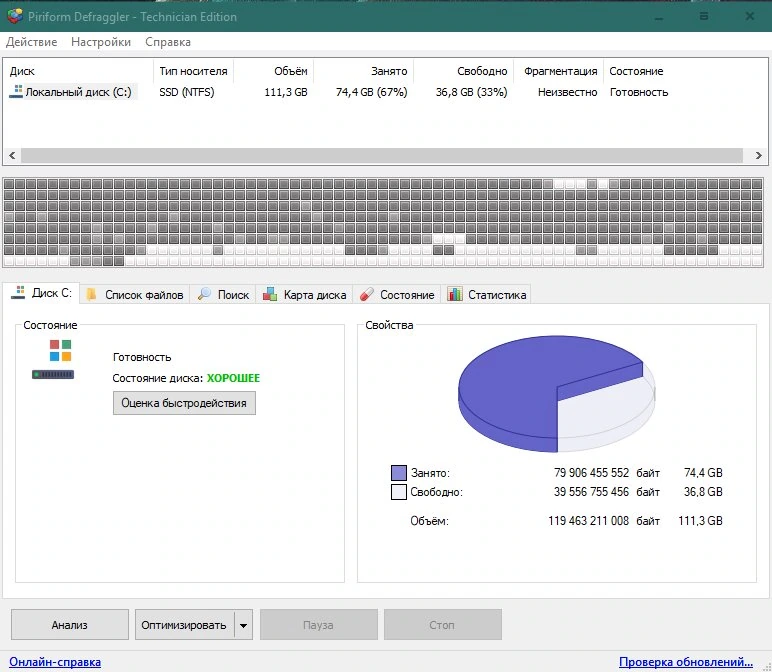
Task: Click the bar chart icon of Статистика tab
Action: (x=454, y=294)
